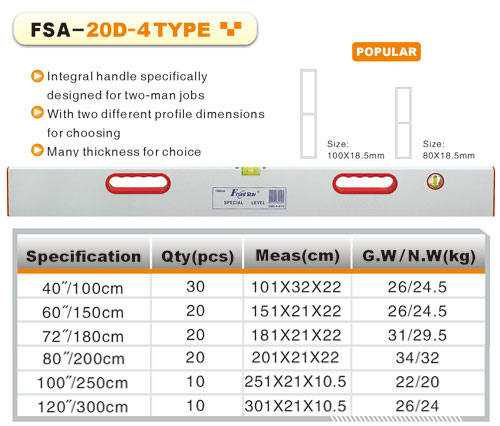This screenshot has width=500, height=426.
Task: Click the FSA-20D-4 TYPE title banner
Action: click(135, 29)
